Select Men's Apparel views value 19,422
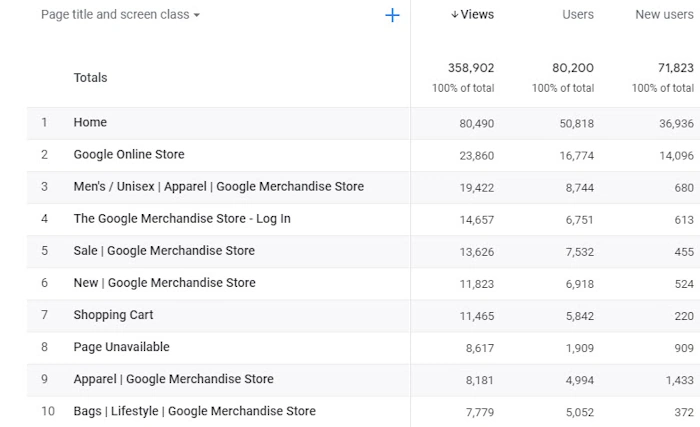The width and height of the screenshot is (700, 427). [x=477, y=188]
